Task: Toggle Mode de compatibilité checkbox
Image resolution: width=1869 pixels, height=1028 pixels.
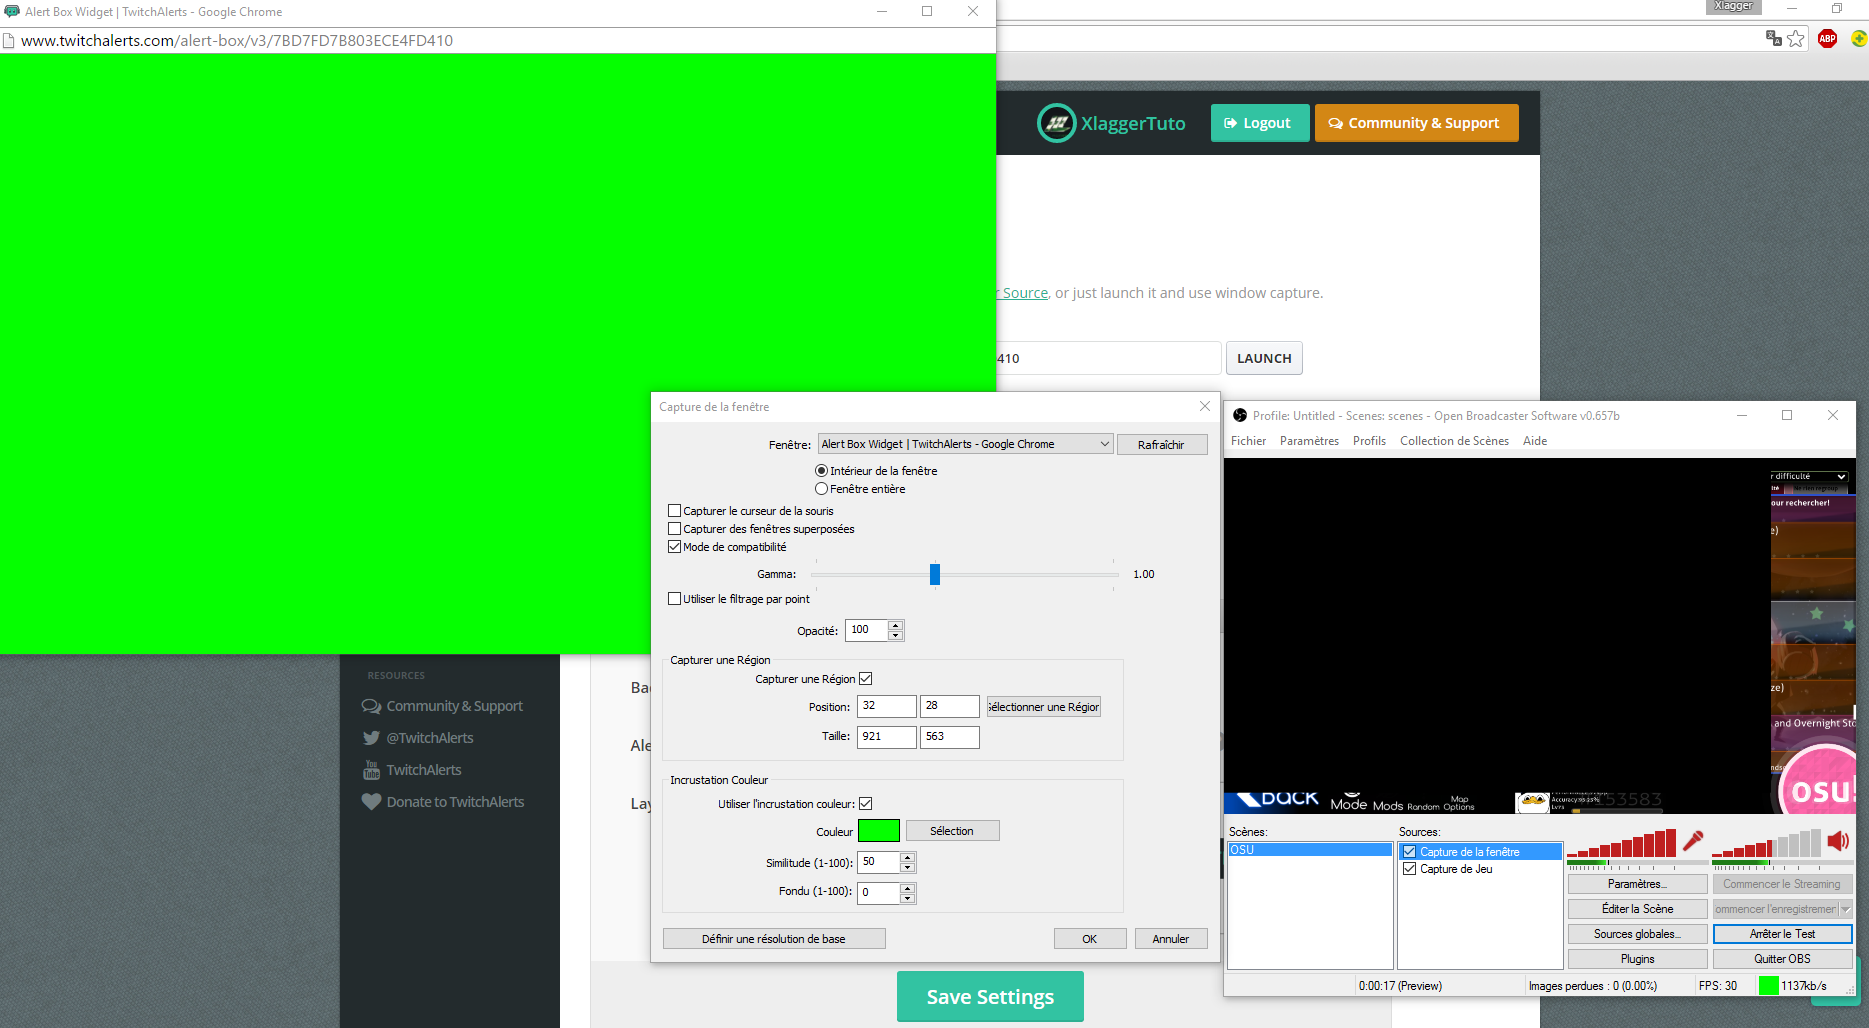Action: point(674,547)
